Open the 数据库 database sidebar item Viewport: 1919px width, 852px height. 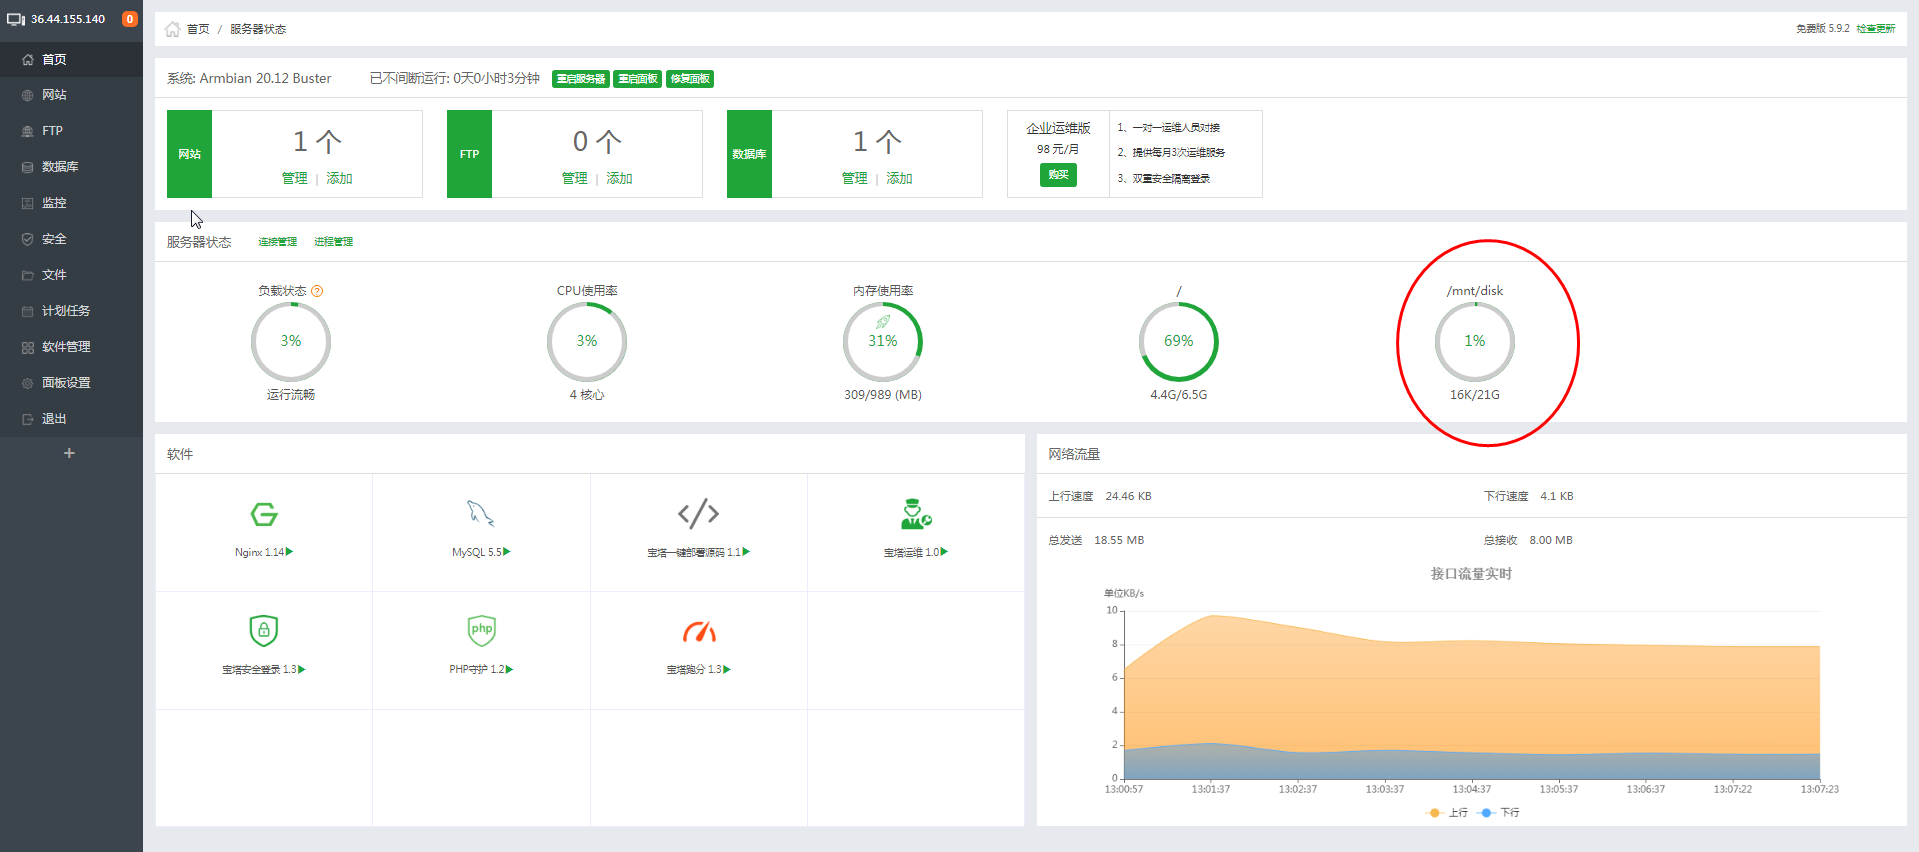[71, 167]
